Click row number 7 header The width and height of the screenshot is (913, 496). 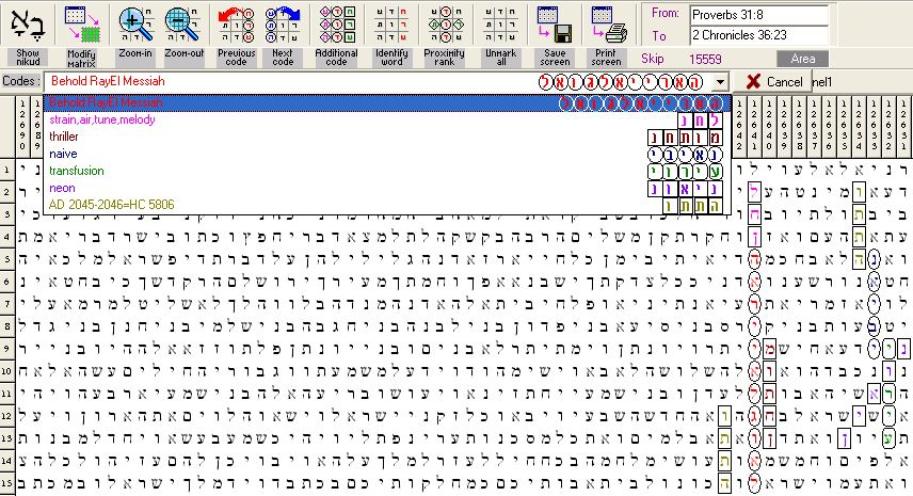click(6, 303)
